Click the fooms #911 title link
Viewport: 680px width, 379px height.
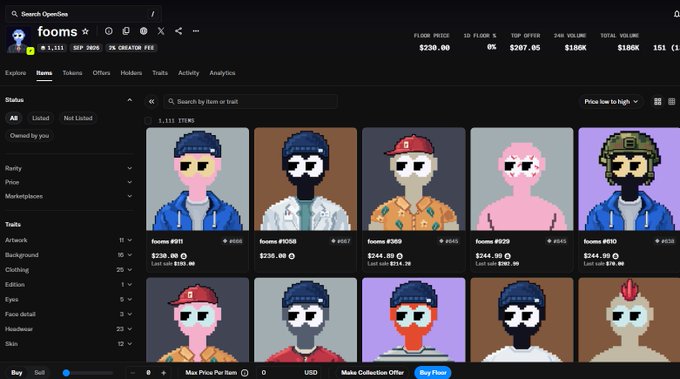coord(167,241)
